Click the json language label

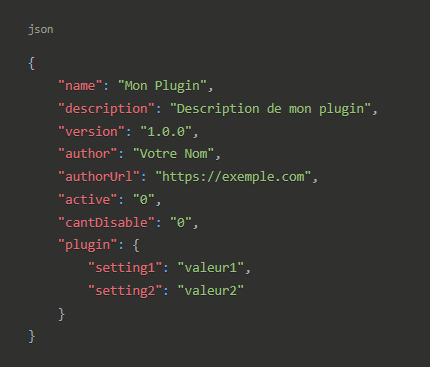point(41,30)
